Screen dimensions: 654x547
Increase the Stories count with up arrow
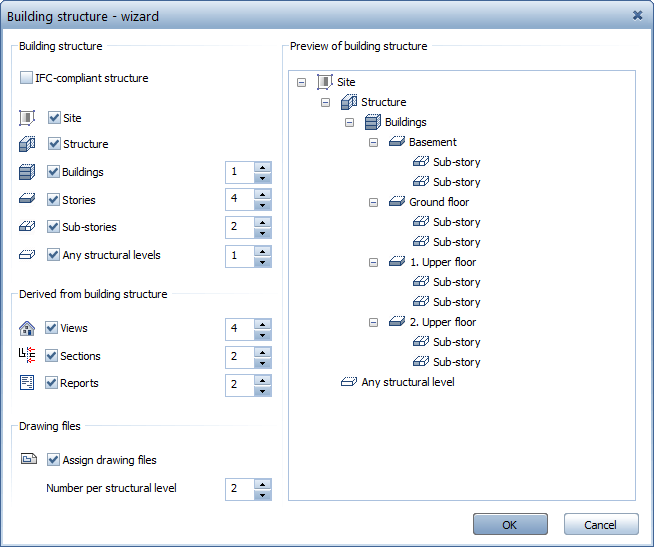pos(262,194)
